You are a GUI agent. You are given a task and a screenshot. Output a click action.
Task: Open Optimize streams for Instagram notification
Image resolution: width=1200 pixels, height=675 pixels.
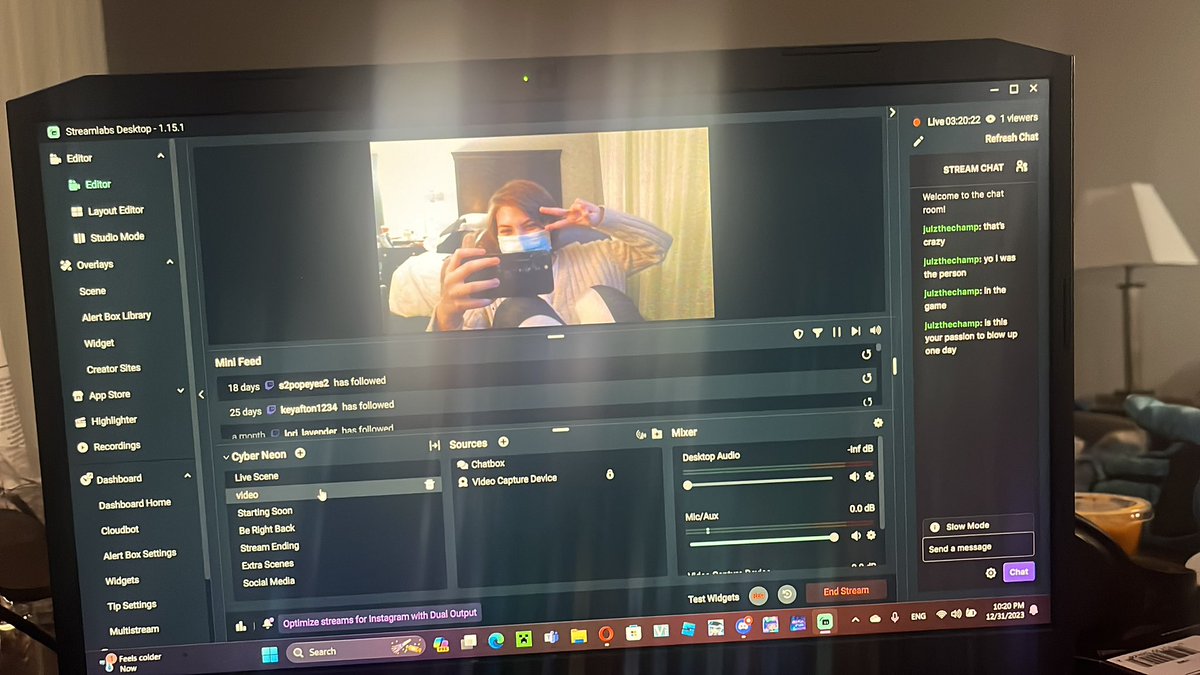pos(380,619)
